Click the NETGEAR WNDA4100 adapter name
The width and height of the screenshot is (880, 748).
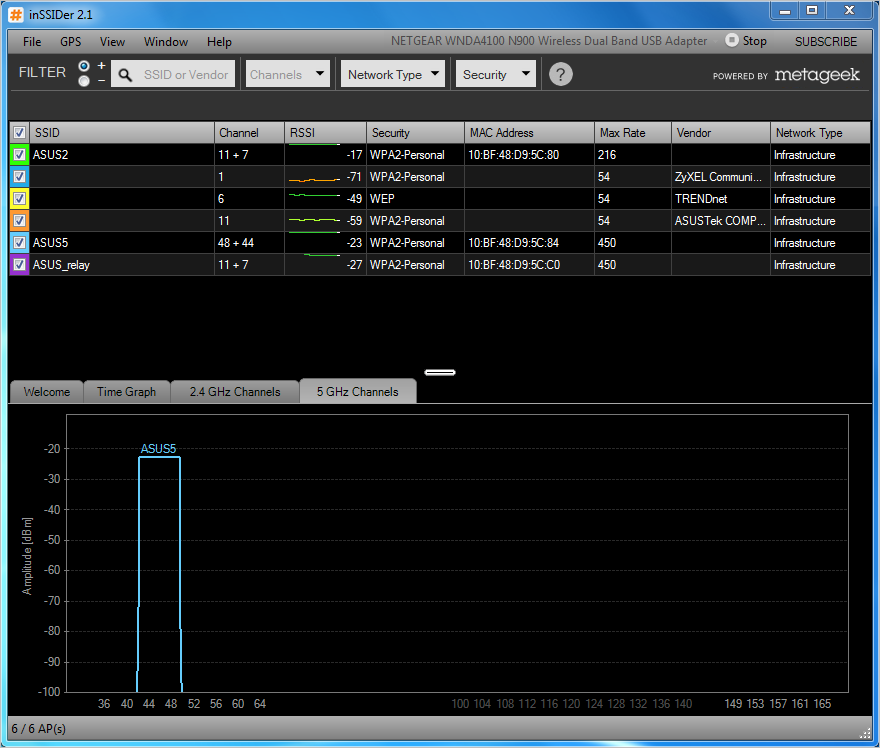[549, 40]
